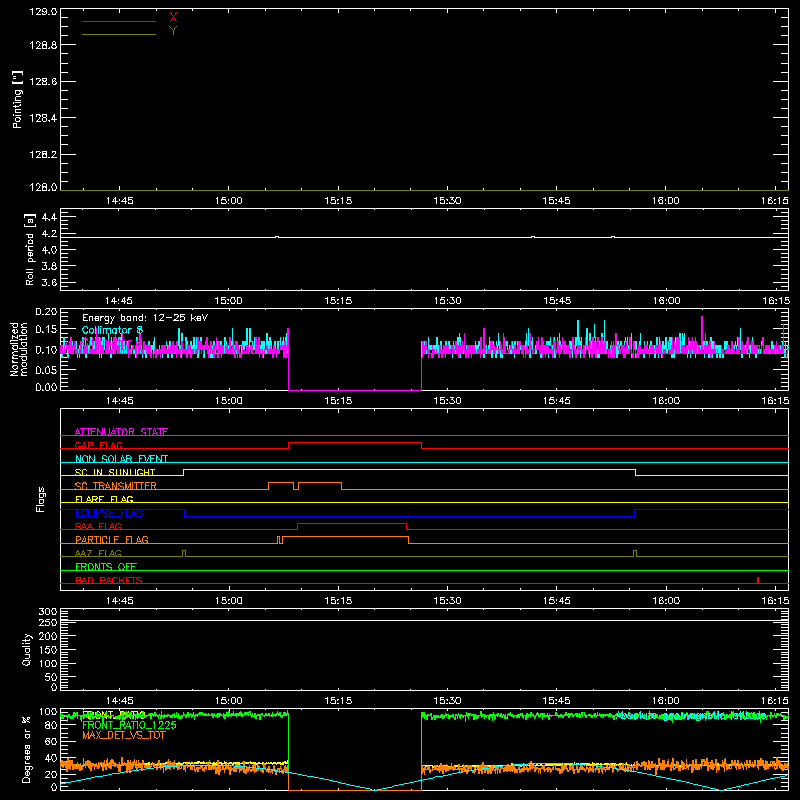Click the SC_IN_SUNLIGHT flag label
800x800 pixels.
tap(115, 472)
